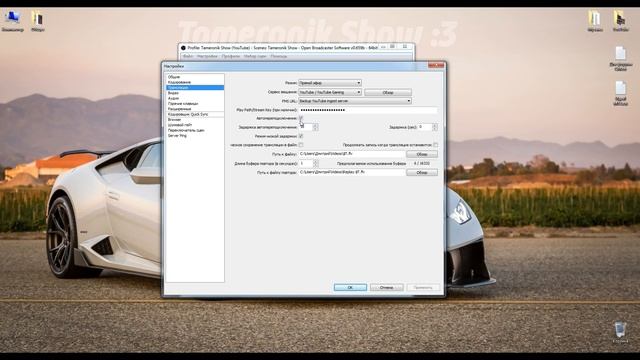The width and height of the screenshot is (640, 360).
Task: Click the OBS logo in main window title bar
Action: [183, 48]
